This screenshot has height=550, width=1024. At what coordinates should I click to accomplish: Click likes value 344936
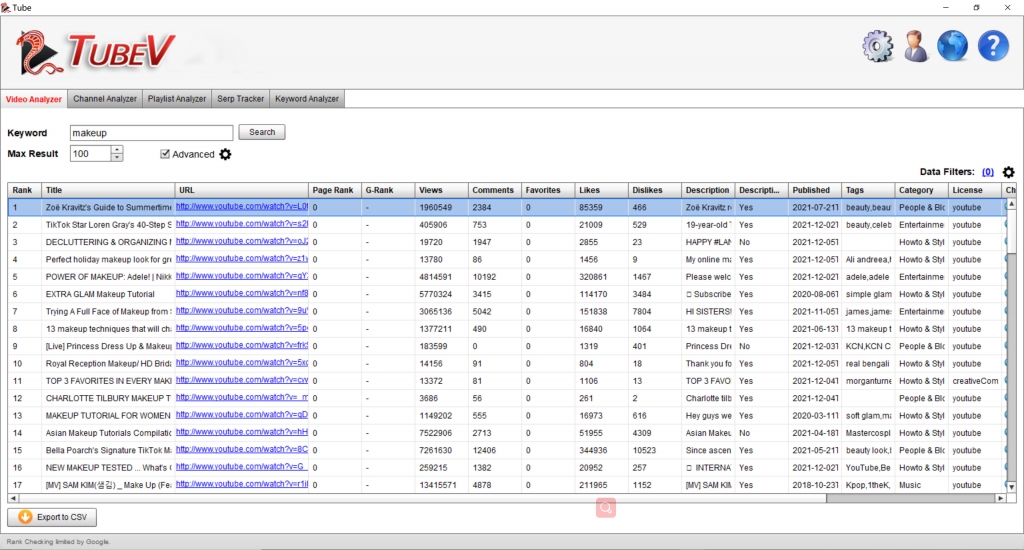(x=593, y=450)
